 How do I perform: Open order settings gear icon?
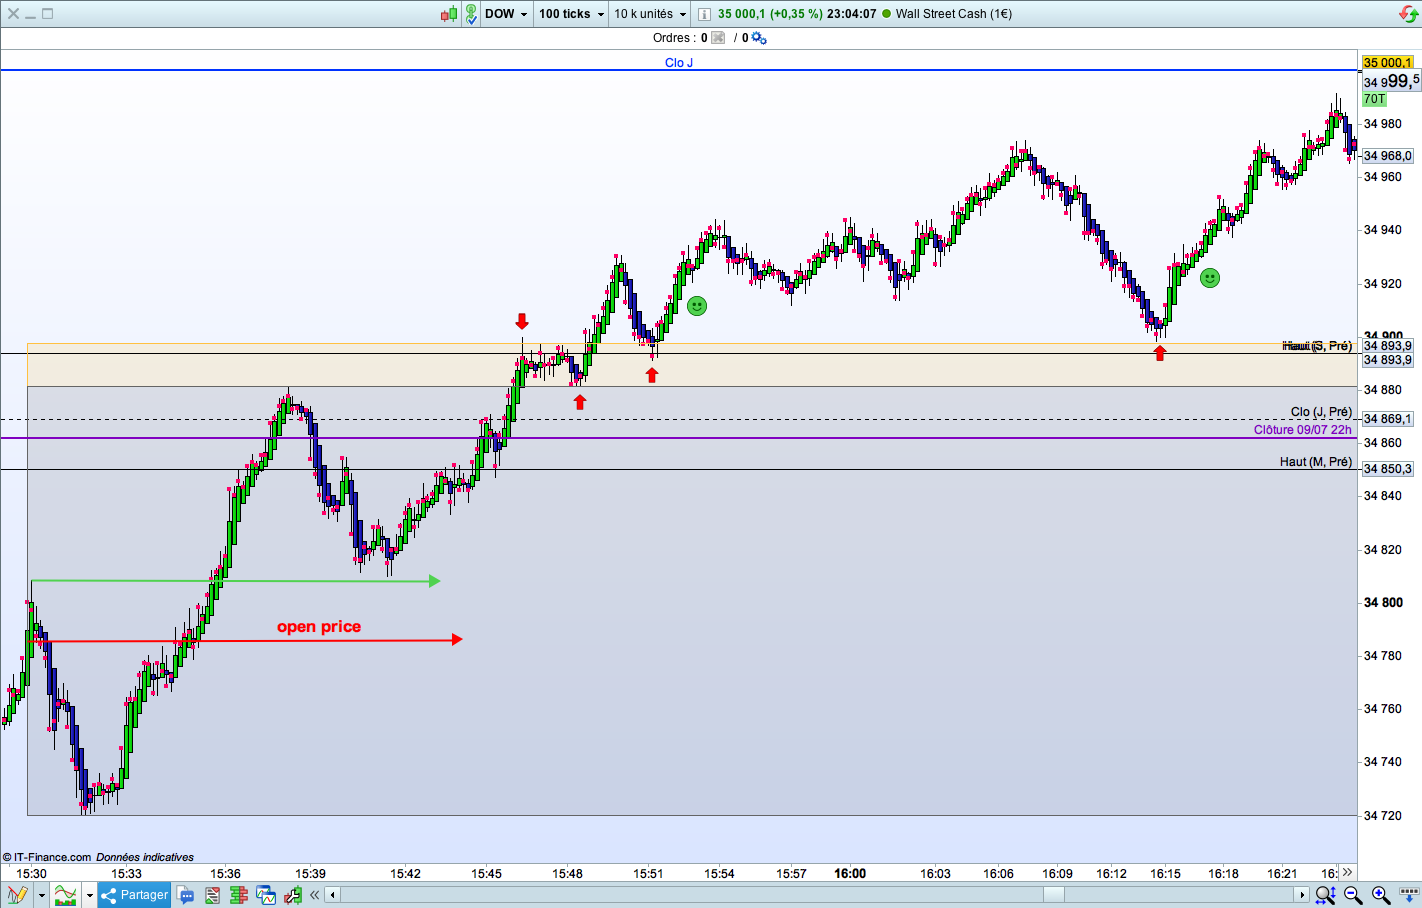(x=759, y=38)
